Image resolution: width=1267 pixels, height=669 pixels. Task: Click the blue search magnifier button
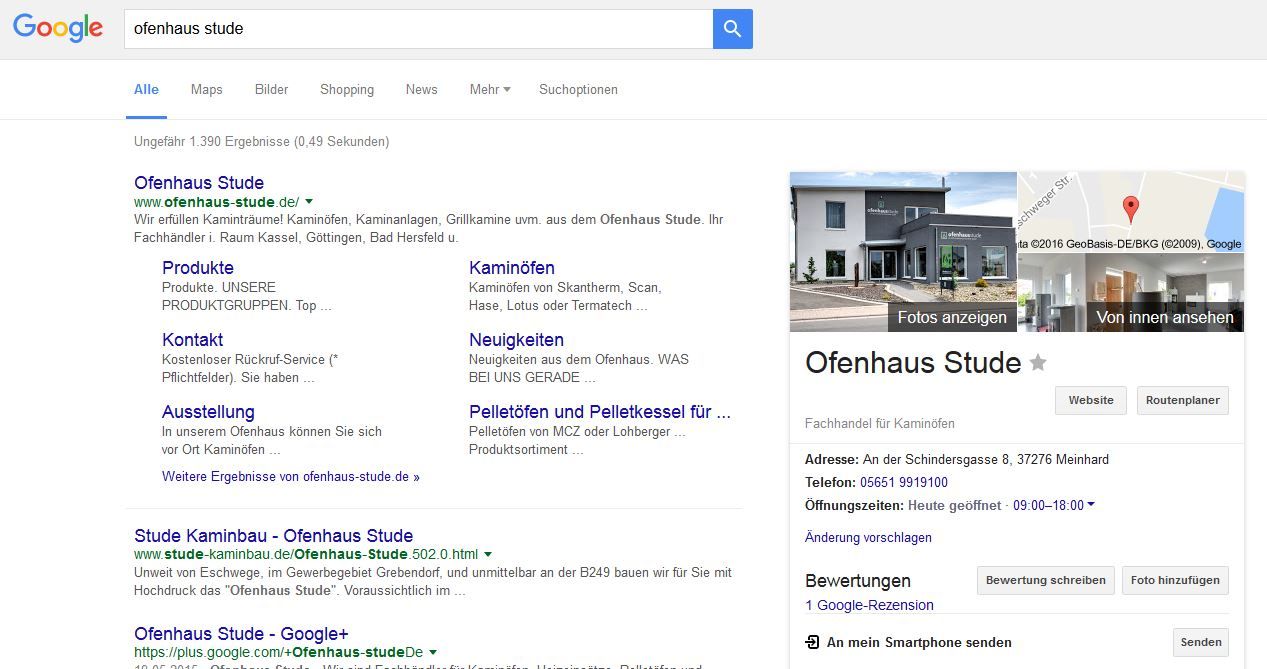click(x=732, y=29)
